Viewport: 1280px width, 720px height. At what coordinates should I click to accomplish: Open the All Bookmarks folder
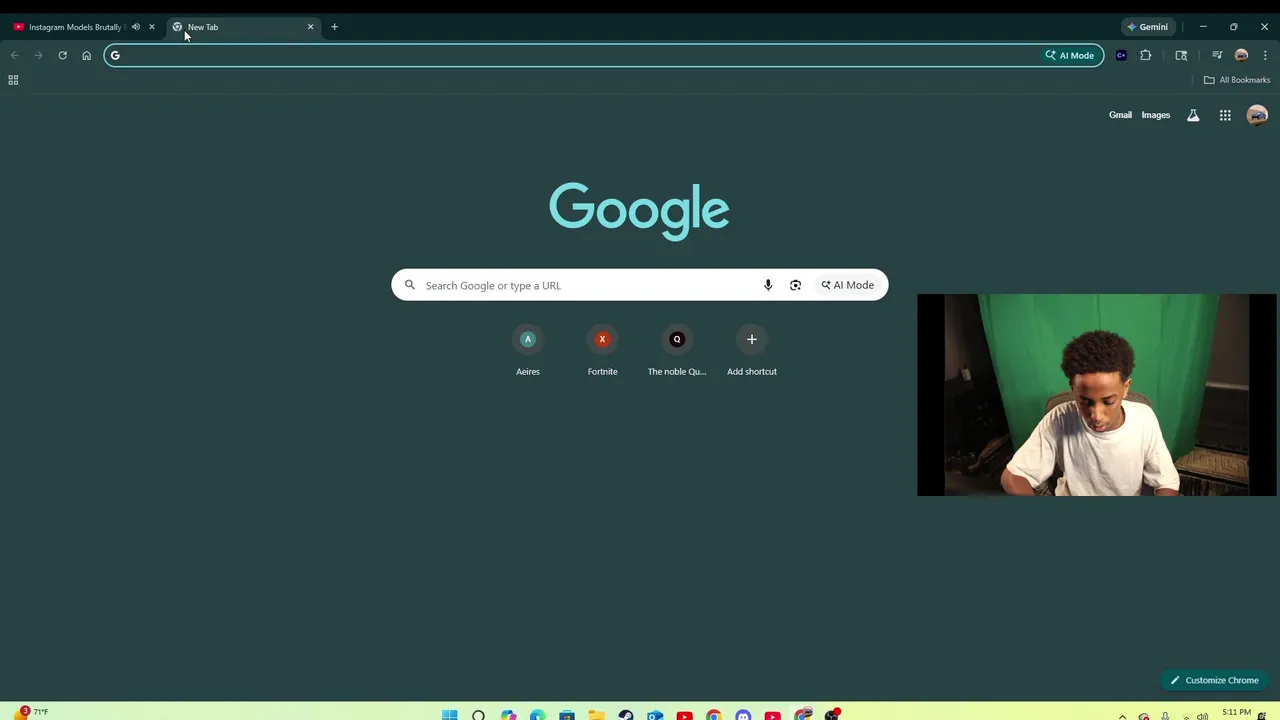point(1237,80)
